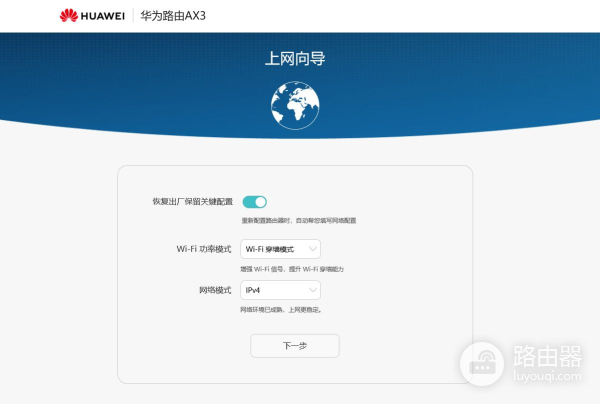Open the Wi-Fi 功率模式 dropdown

point(280,249)
